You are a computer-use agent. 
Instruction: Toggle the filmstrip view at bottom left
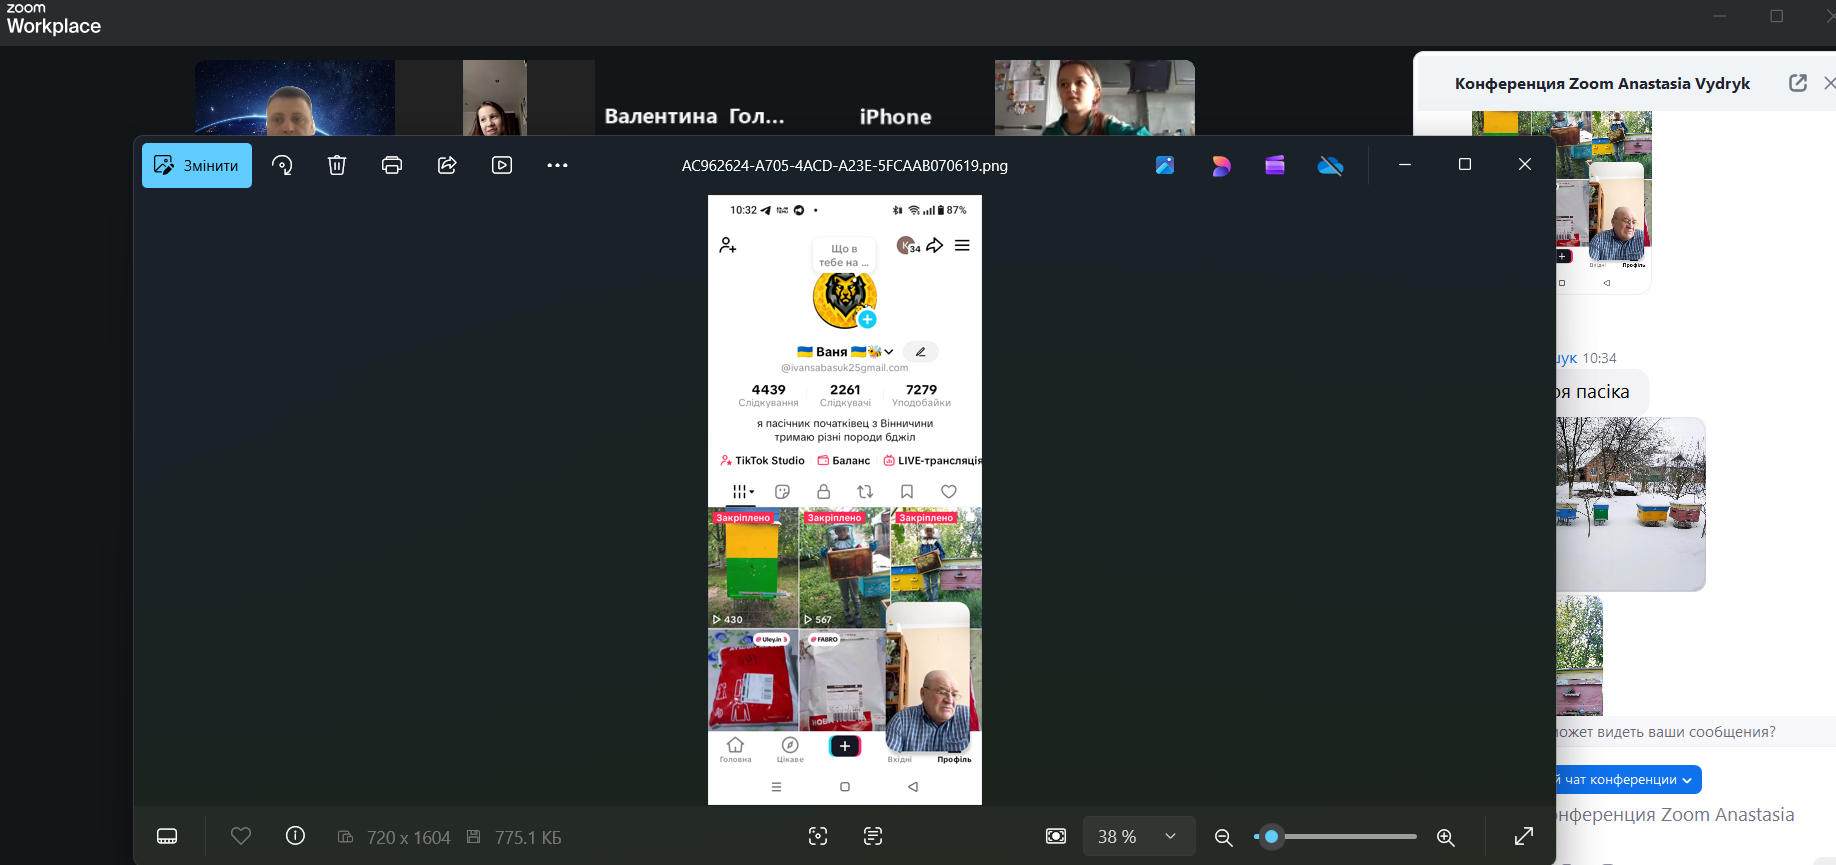click(x=167, y=837)
